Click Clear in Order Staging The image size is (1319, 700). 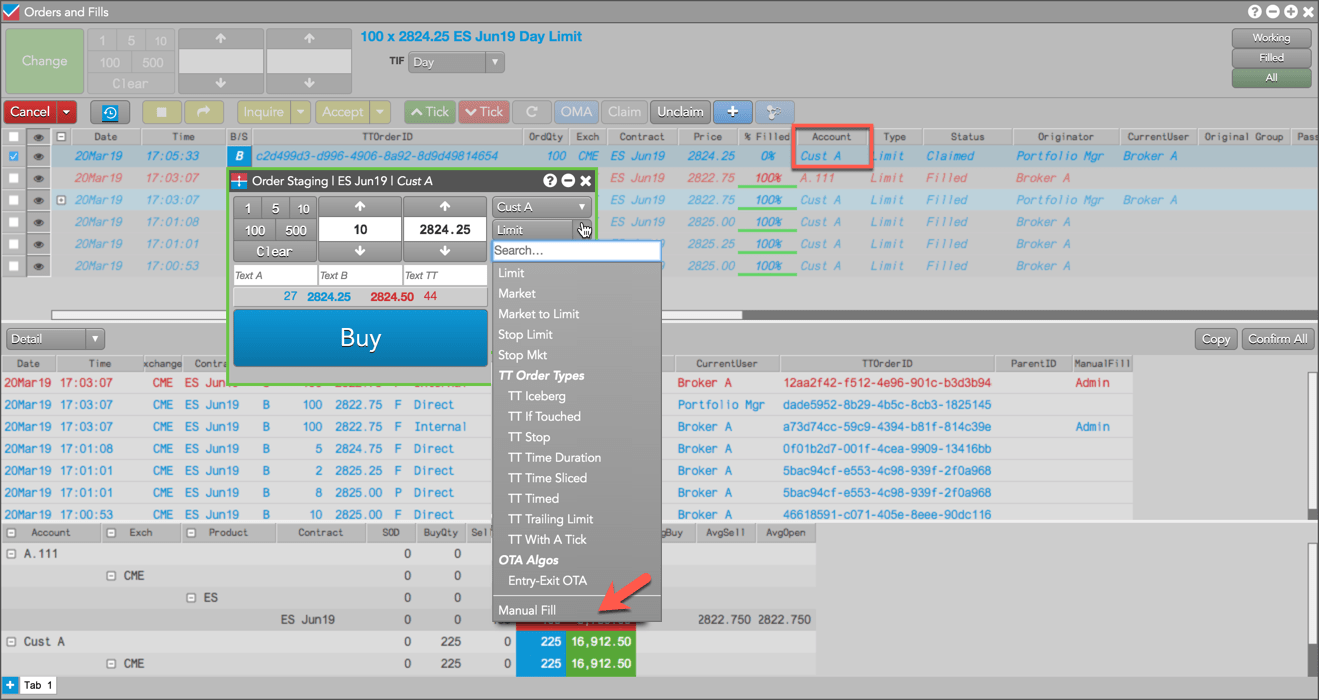point(274,251)
